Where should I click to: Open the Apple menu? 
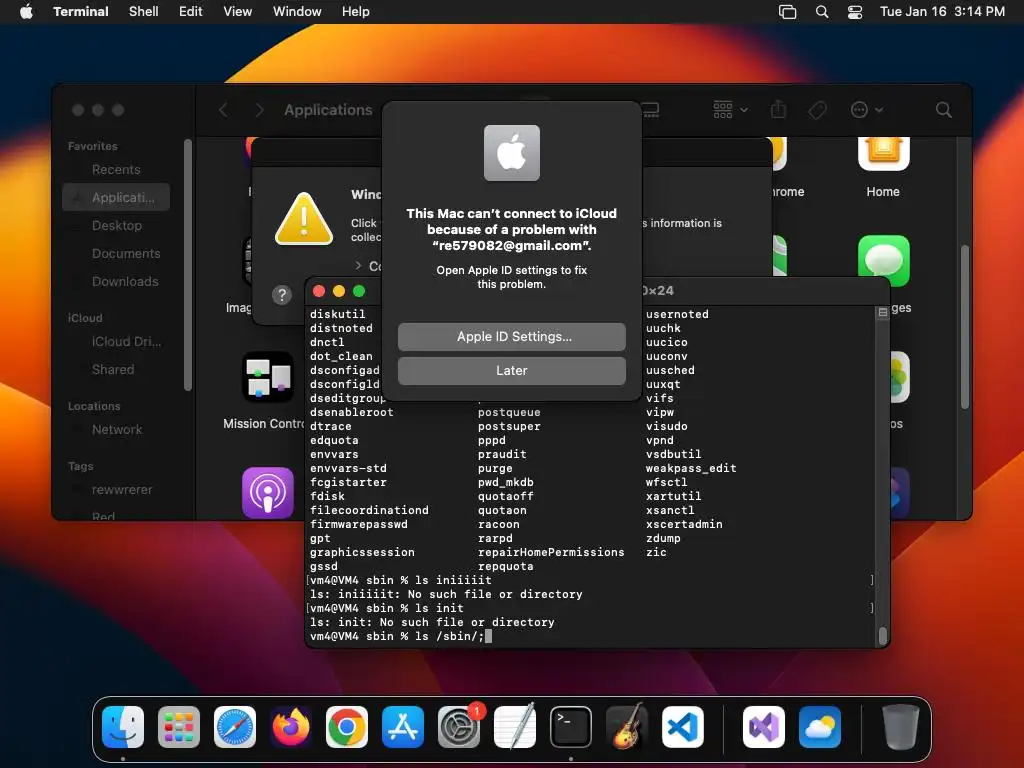pyautogui.click(x=26, y=12)
